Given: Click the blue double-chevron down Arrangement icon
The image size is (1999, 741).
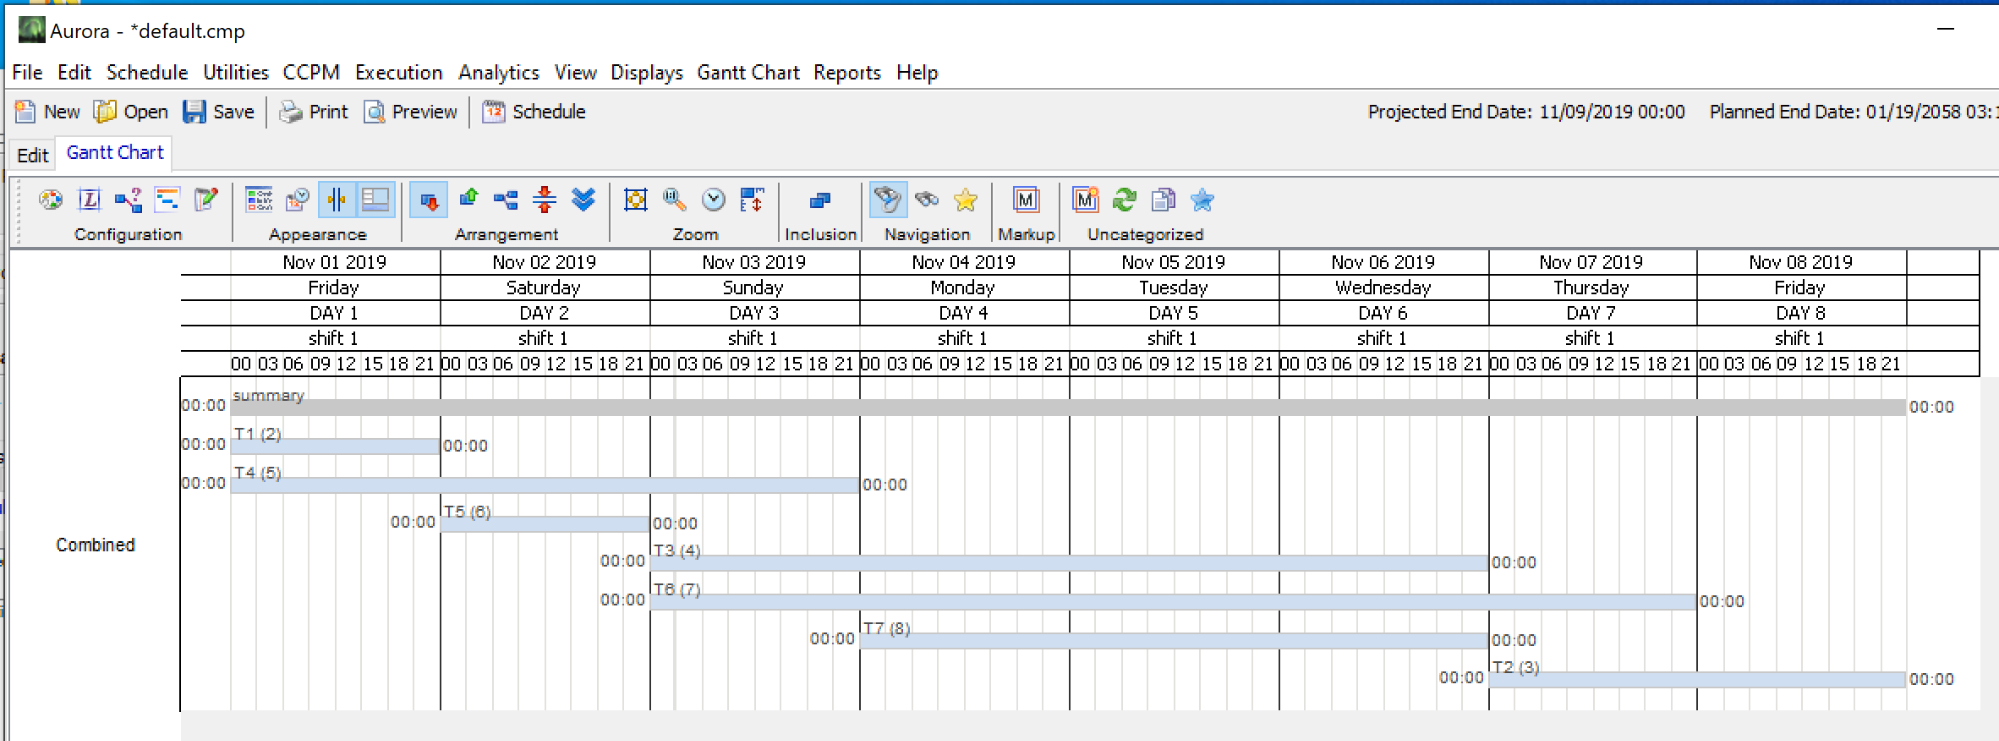Looking at the screenshot, I should 583,200.
